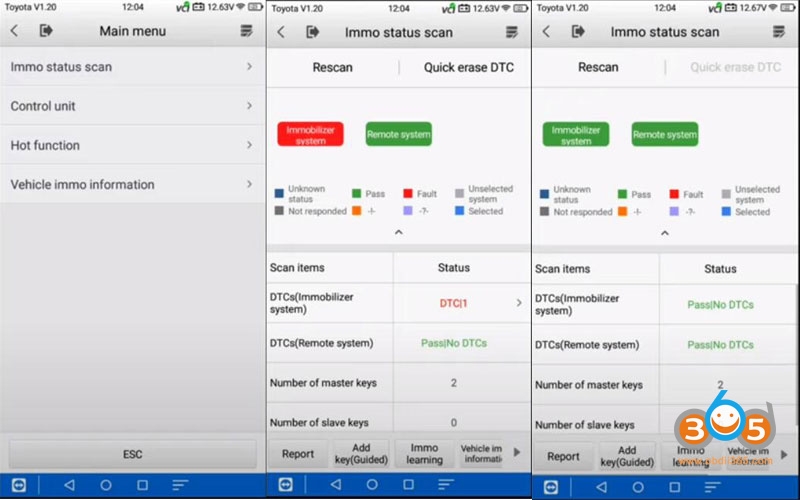This screenshot has height=500, width=800.
Task: Open the list menu icon on Main menu header
Action: point(246,31)
